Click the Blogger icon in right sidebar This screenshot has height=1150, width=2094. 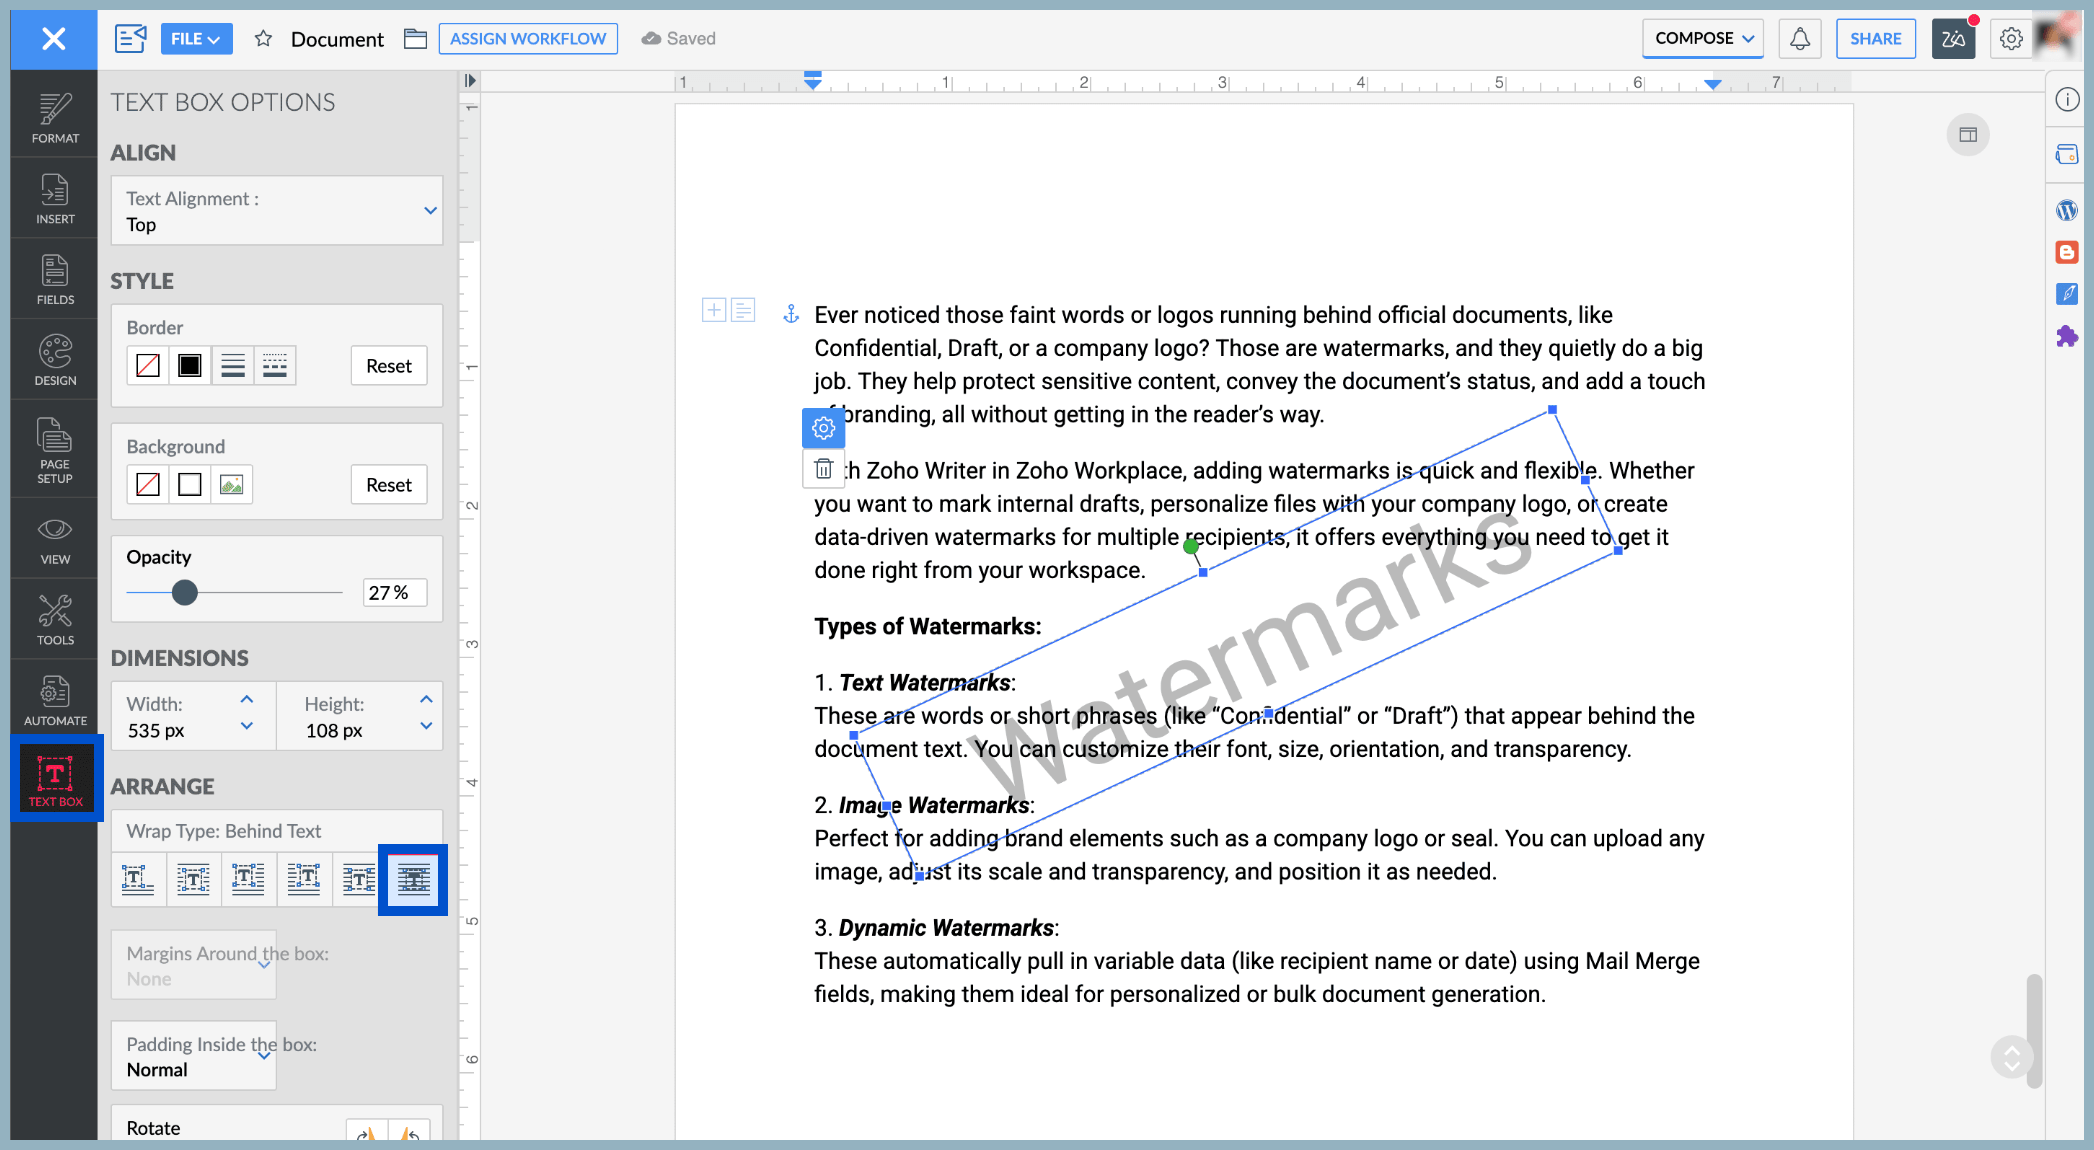coord(2068,252)
